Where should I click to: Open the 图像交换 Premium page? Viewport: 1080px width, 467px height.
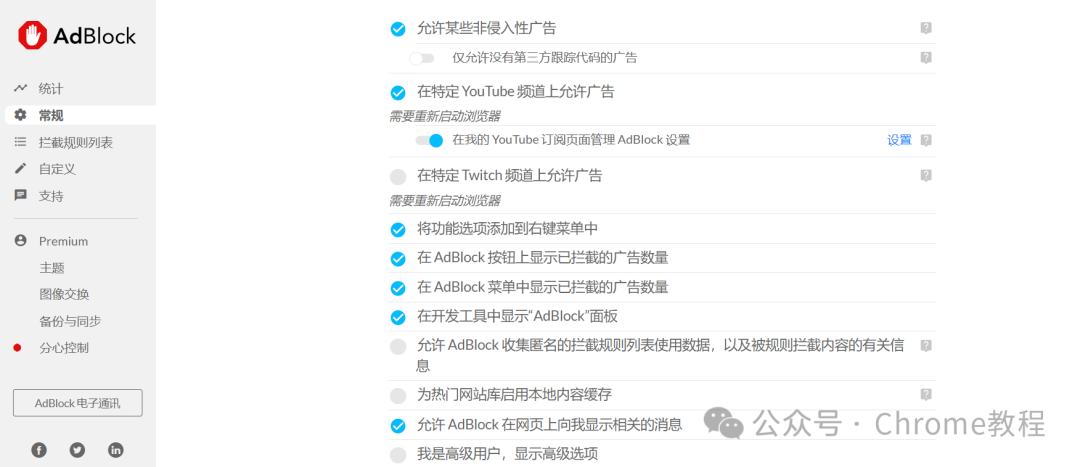[64, 295]
